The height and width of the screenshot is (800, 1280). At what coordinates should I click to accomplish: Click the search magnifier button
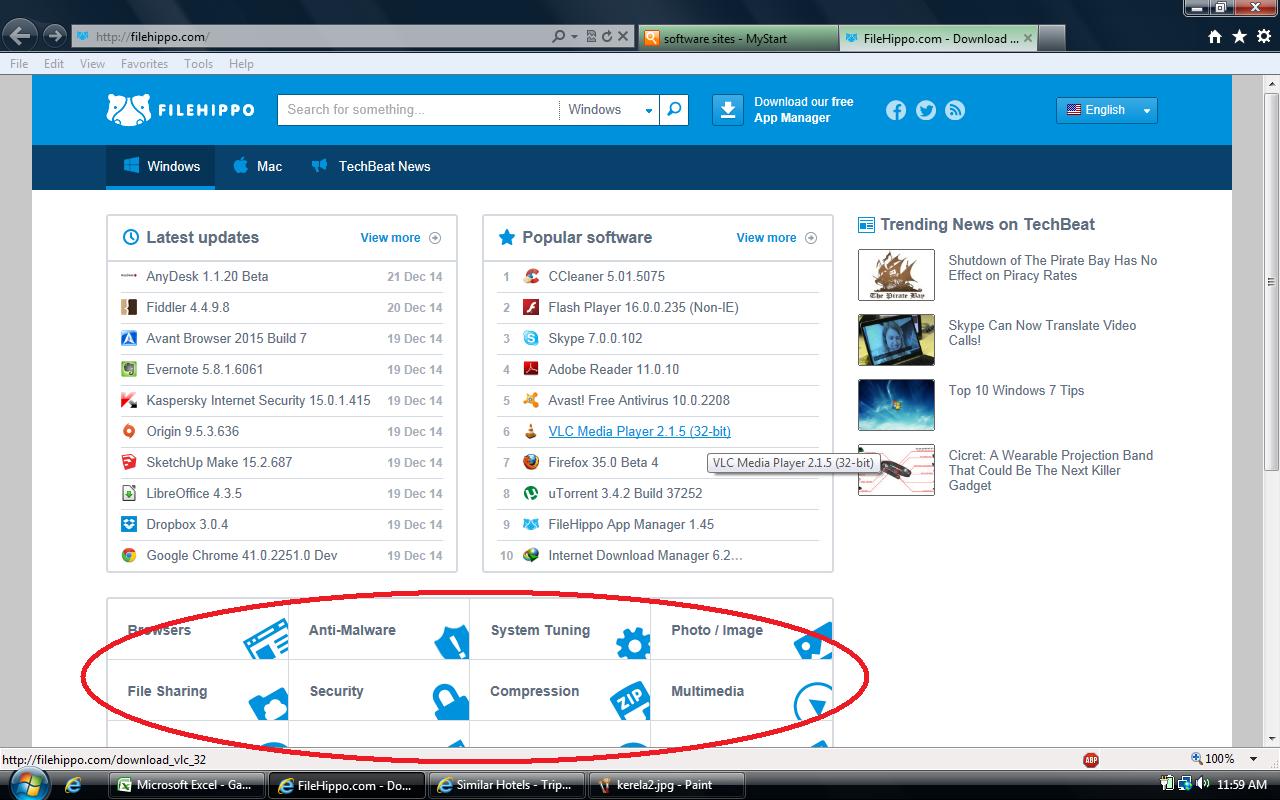674,110
